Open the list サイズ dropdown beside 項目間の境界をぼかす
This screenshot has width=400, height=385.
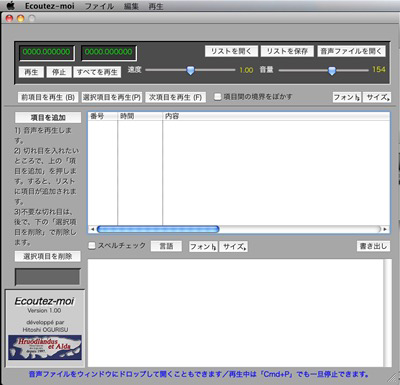pos(377,97)
